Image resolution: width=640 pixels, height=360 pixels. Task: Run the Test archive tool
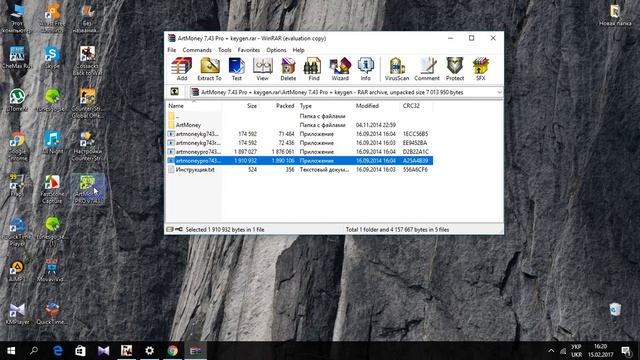(237, 69)
